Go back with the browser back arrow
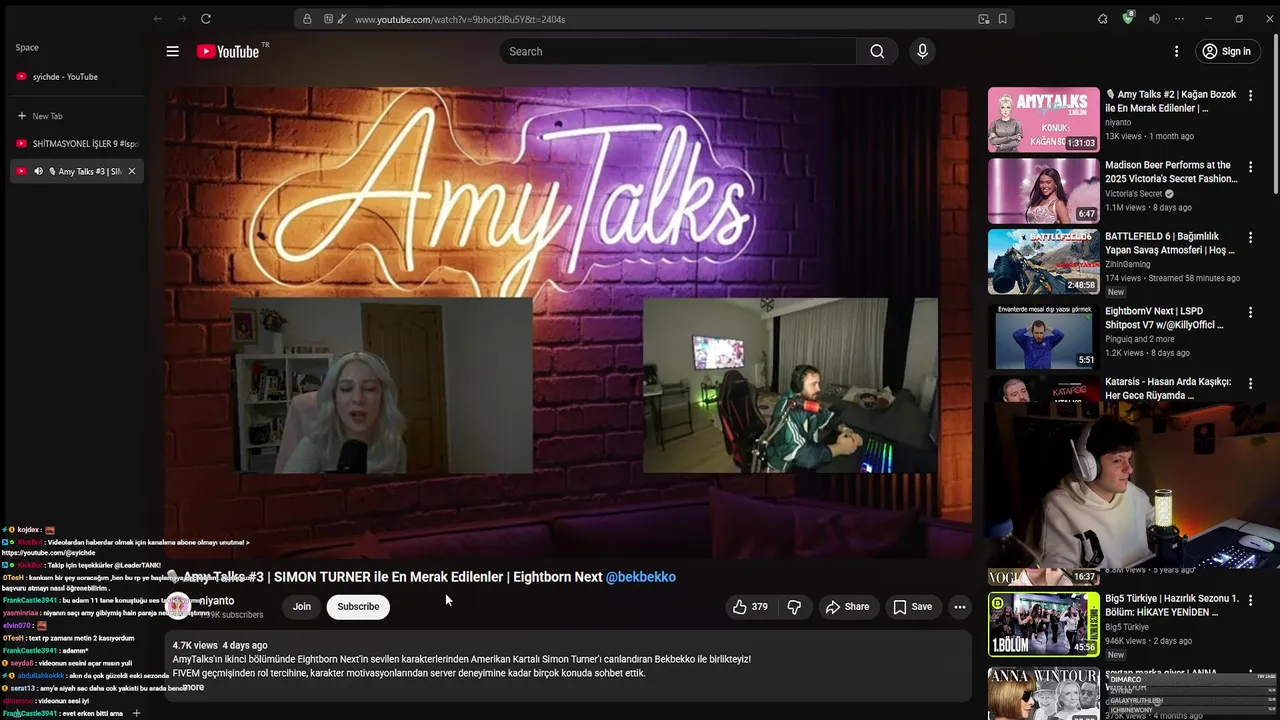The height and width of the screenshot is (720, 1280). coord(158,19)
